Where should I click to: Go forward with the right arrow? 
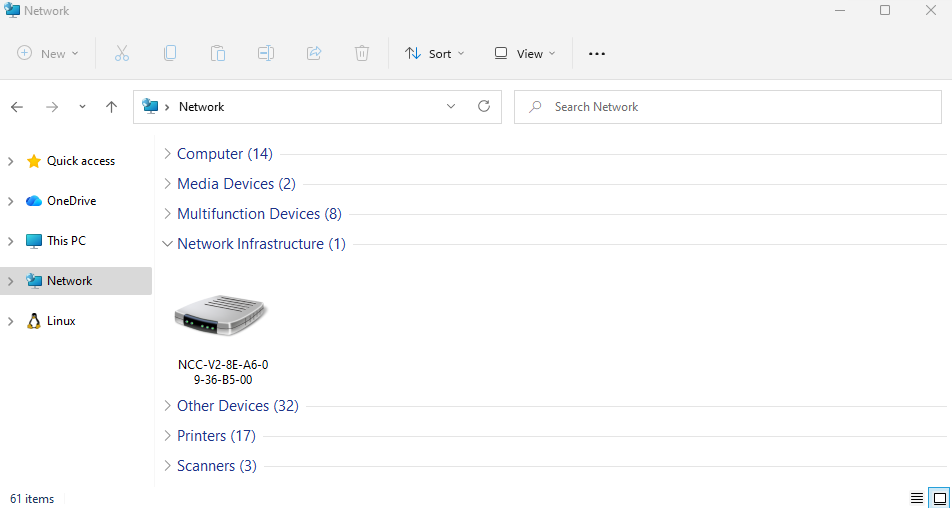coord(52,107)
